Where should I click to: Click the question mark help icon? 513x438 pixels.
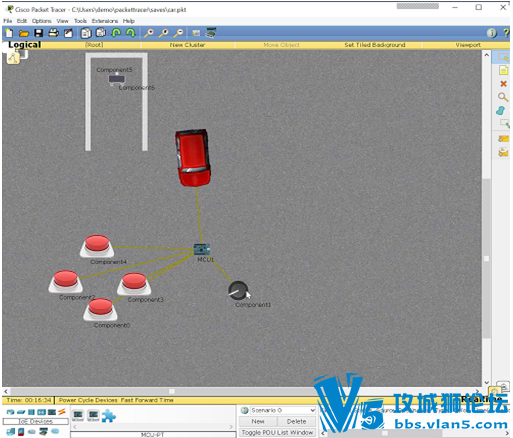pos(506,33)
